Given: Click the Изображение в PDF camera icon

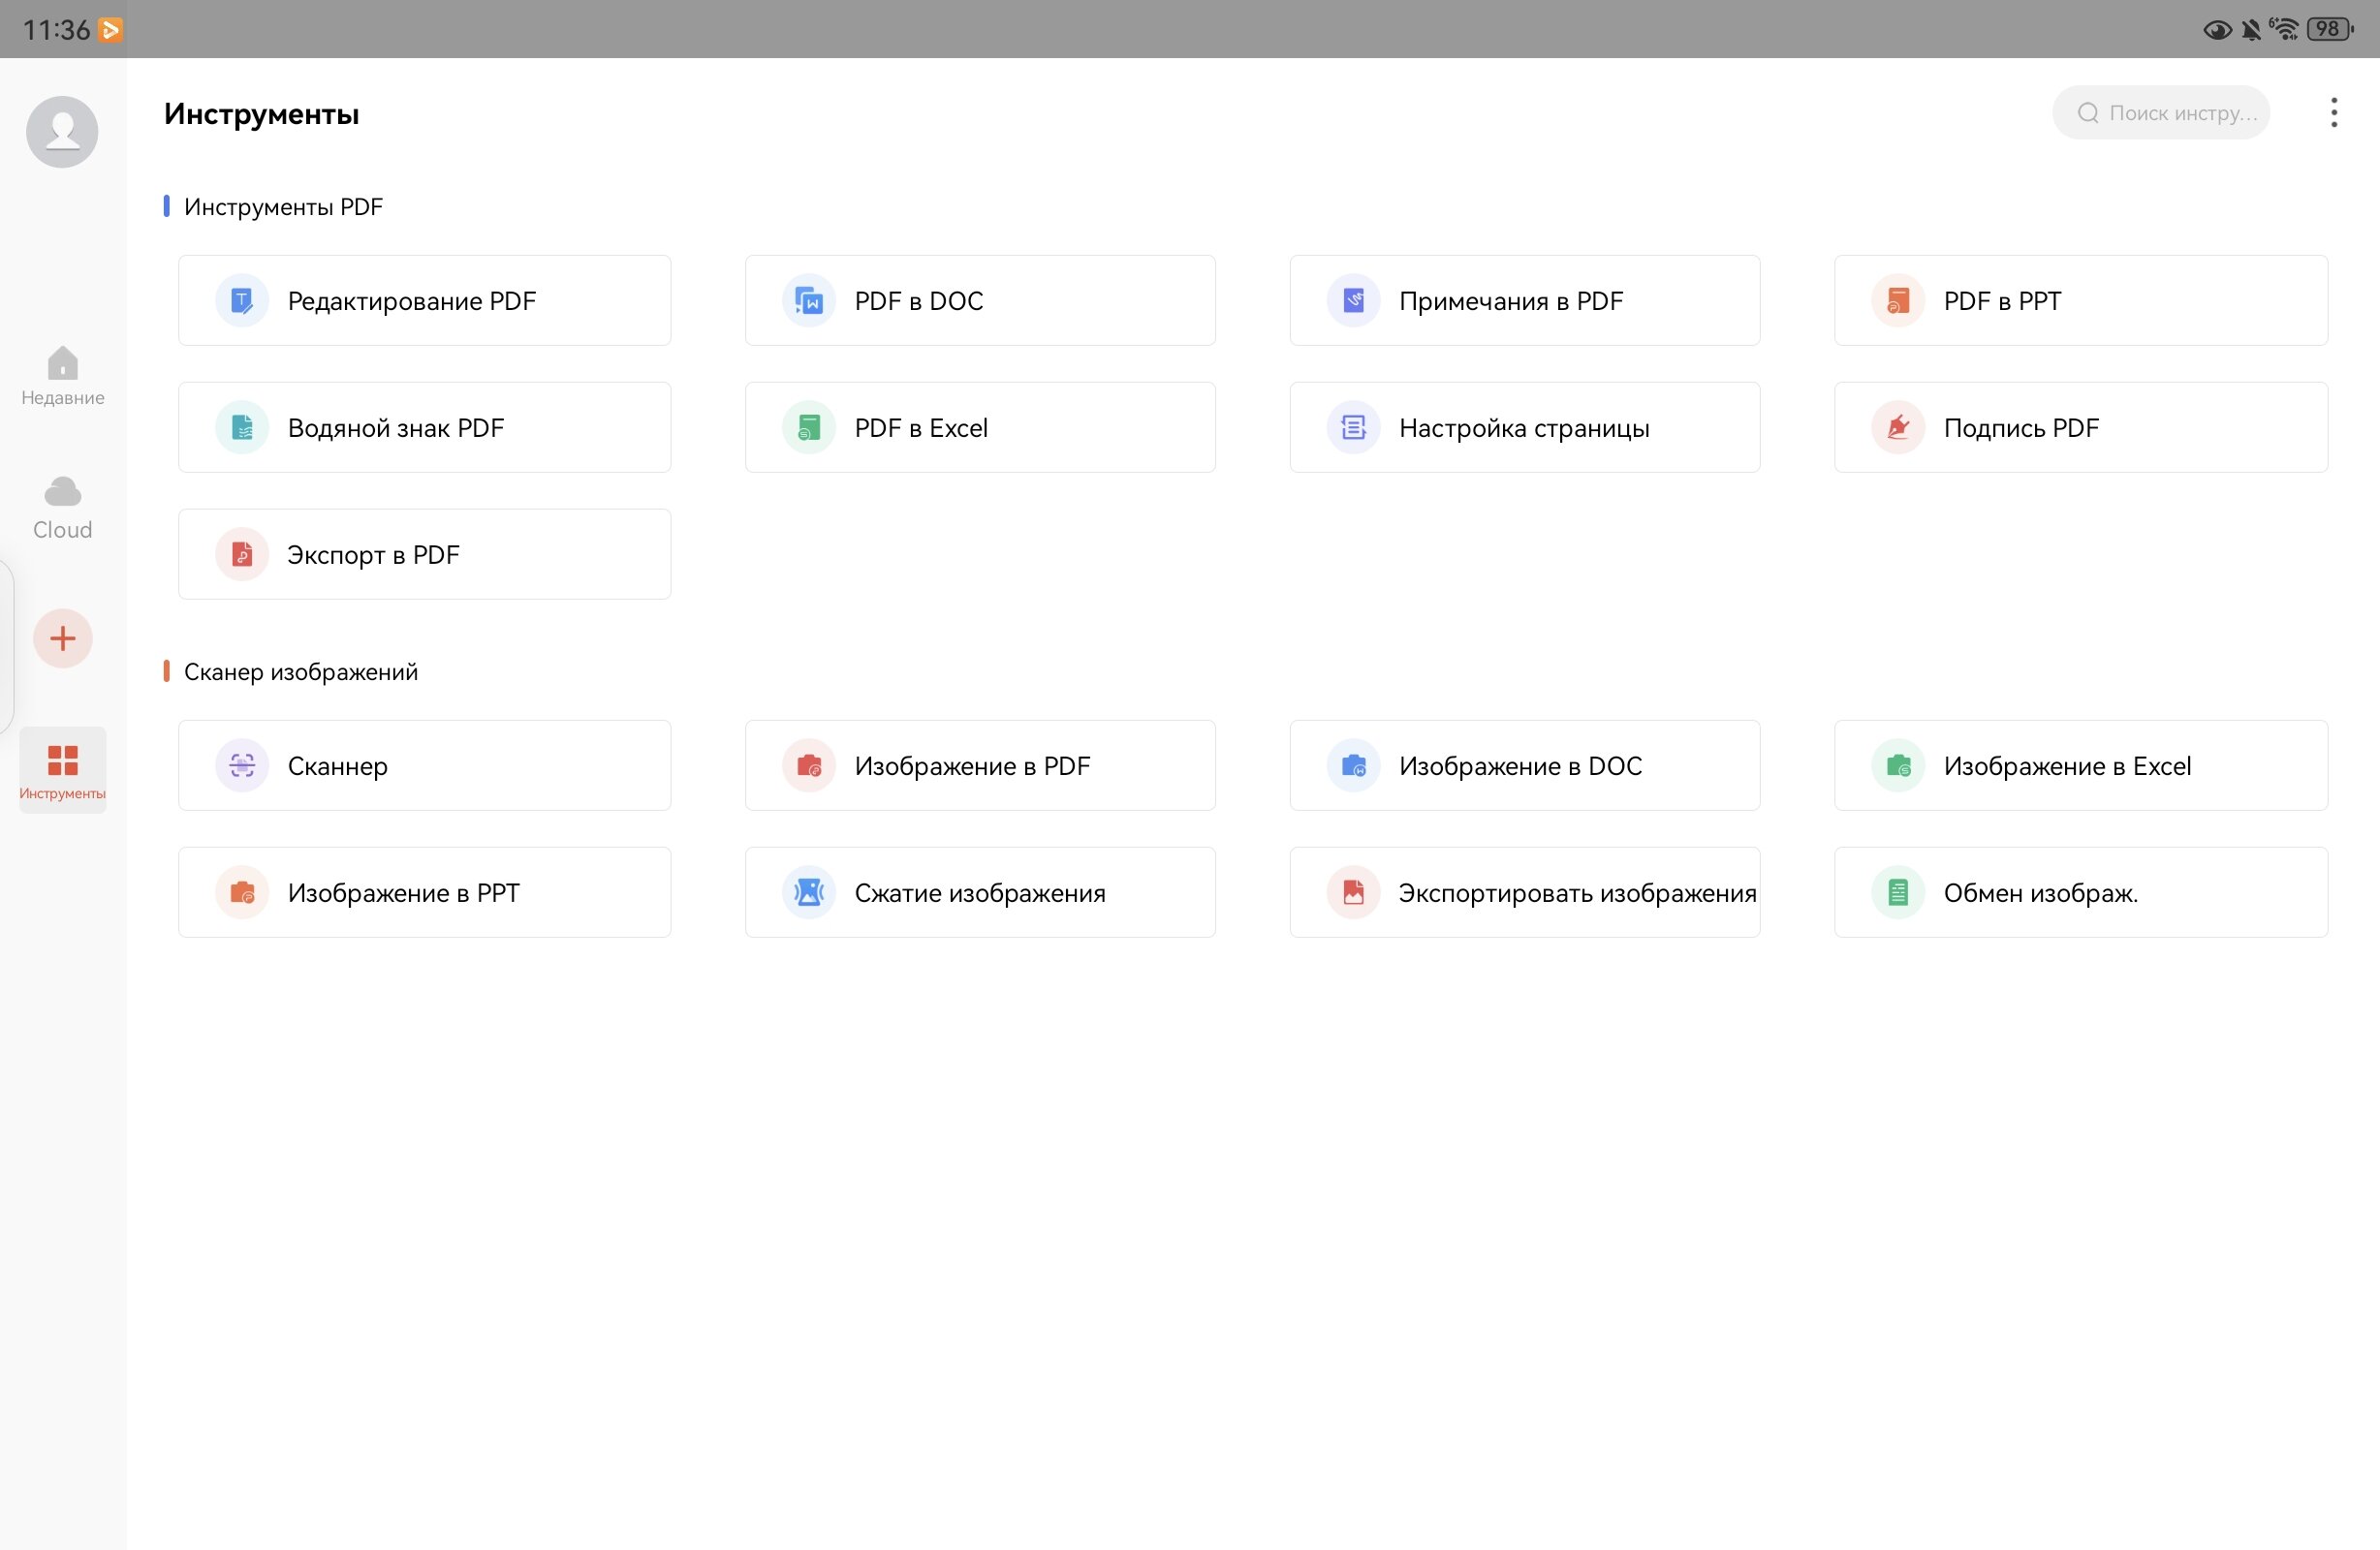Looking at the screenshot, I should (x=808, y=766).
